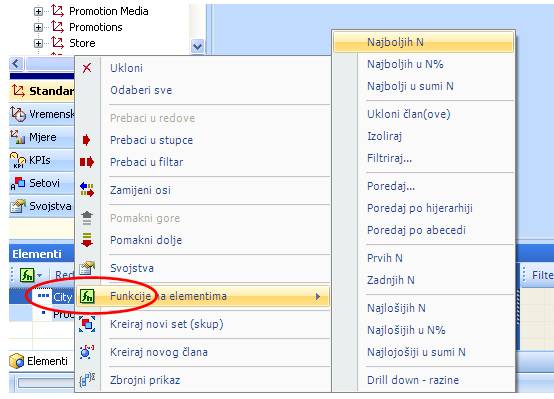Switch to the Elementi bottom tab
The image size is (554, 399).
(x=39, y=361)
